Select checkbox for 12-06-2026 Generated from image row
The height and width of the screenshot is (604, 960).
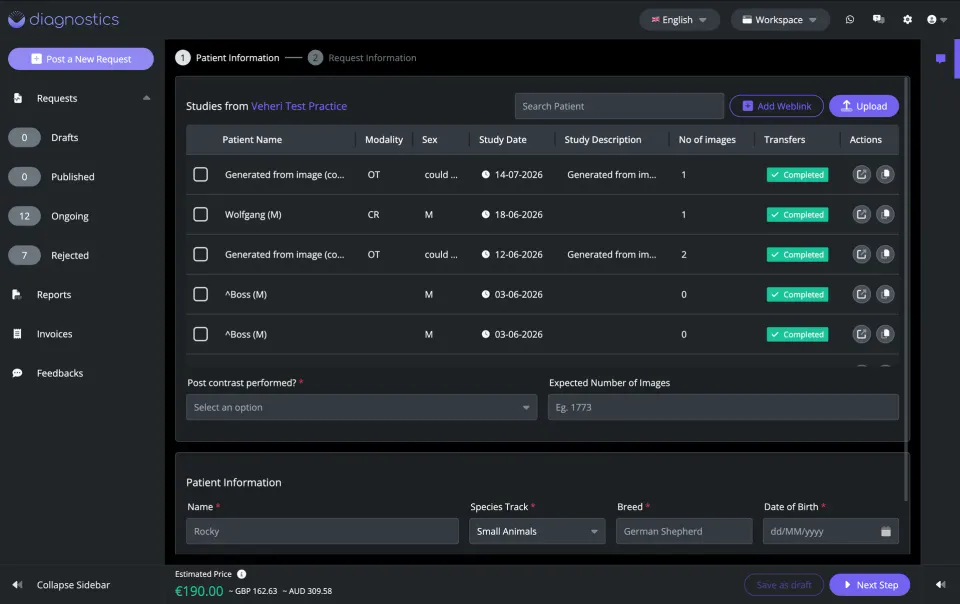[x=200, y=254]
